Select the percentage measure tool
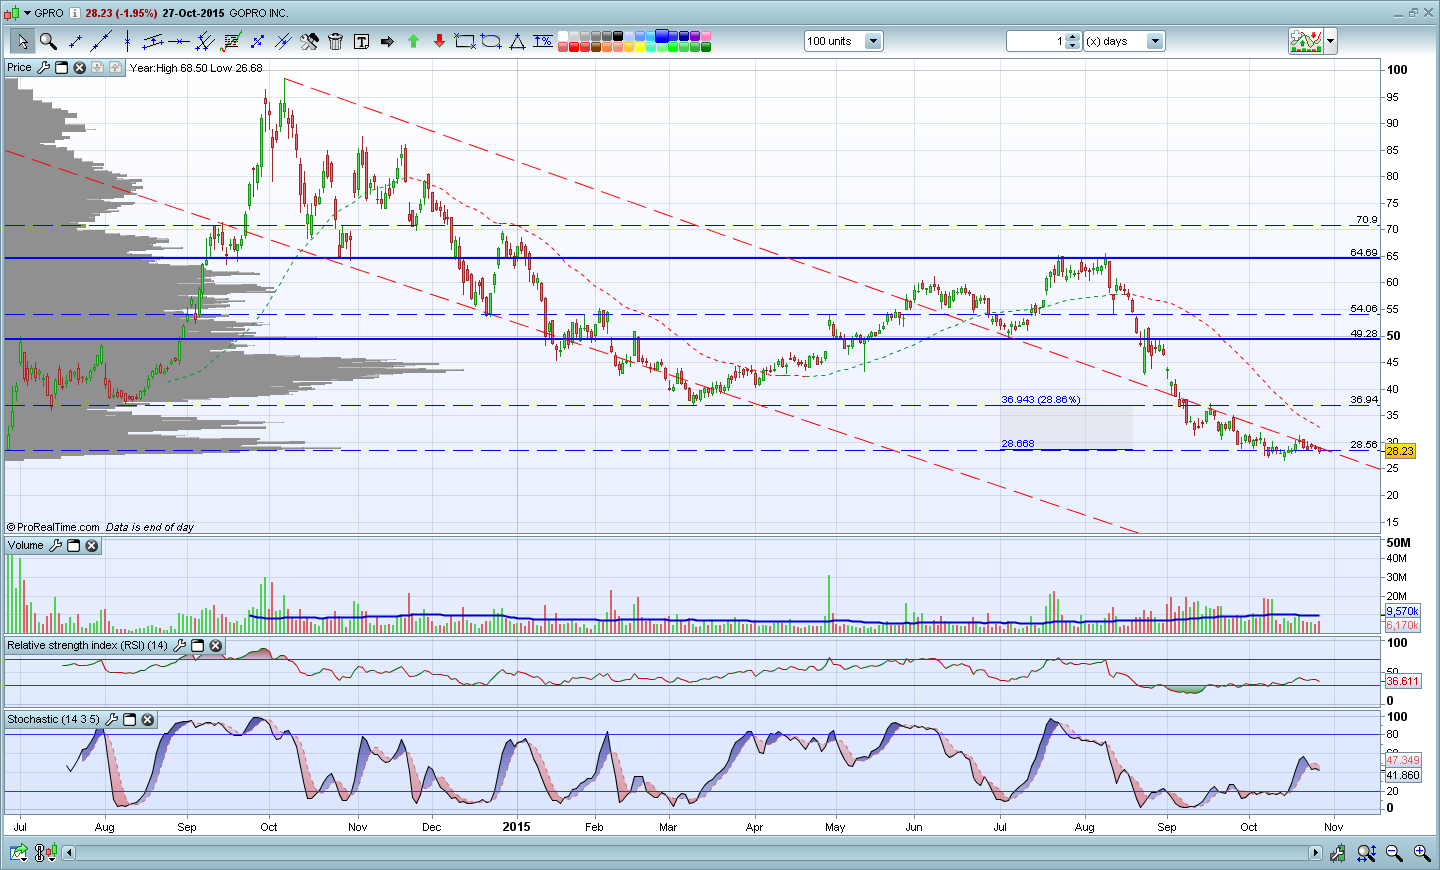This screenshot has height=870, width=1440. point(543,41)
